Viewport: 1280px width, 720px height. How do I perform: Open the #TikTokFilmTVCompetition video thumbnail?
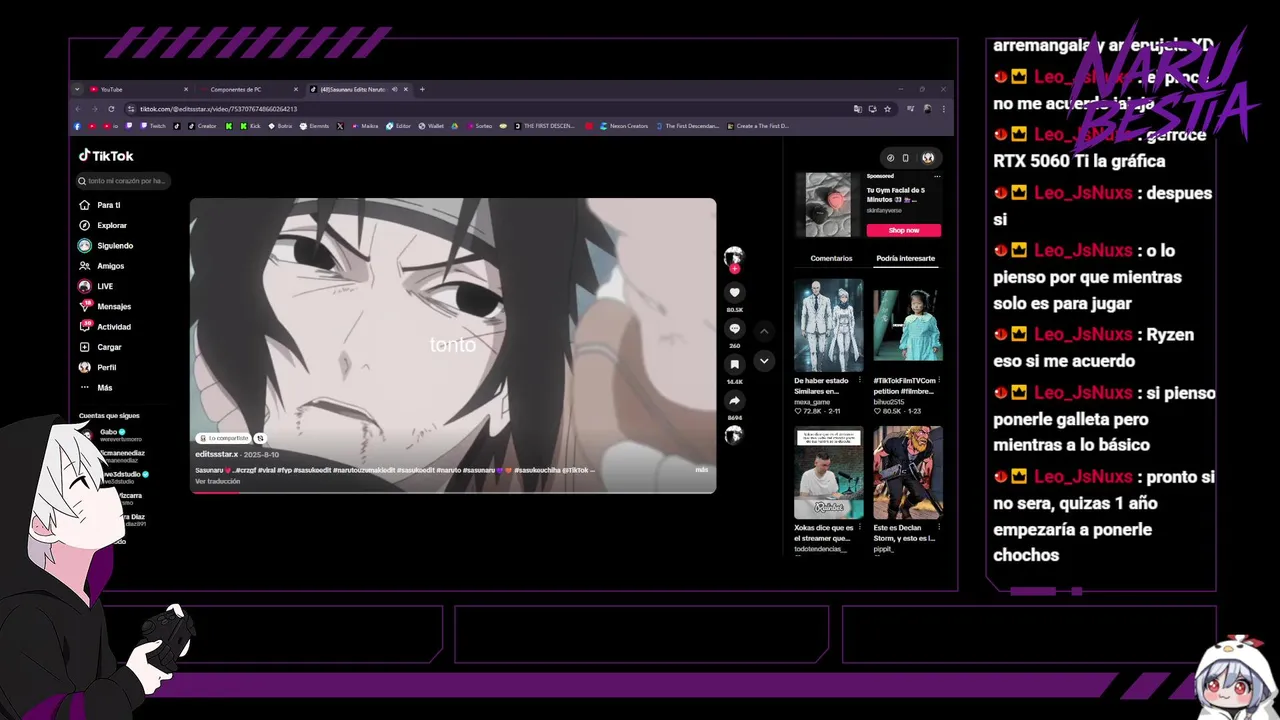907,326
